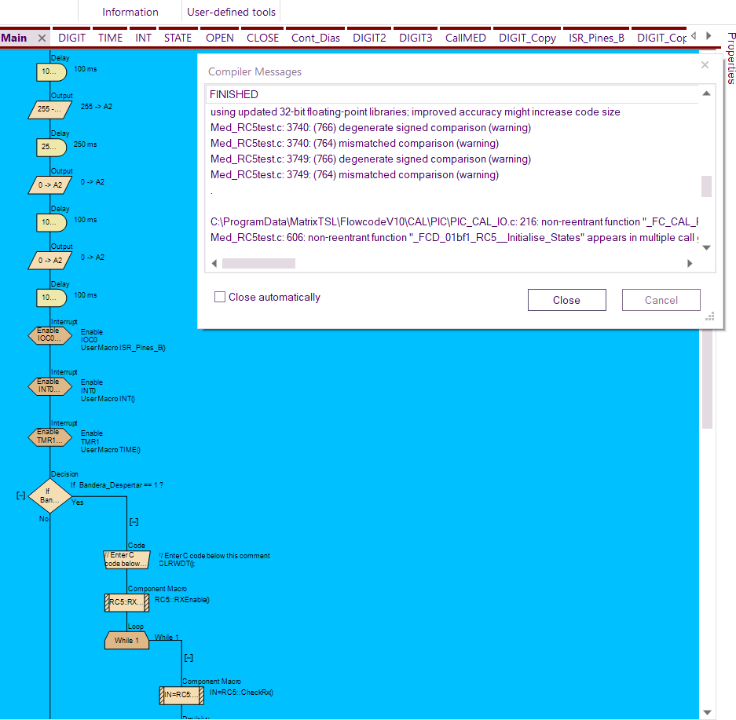The width and height of the screenshot is (736, 720).
Task: Select the RC5::RXEnable Component Macro icon
Action: pos(127,602)
